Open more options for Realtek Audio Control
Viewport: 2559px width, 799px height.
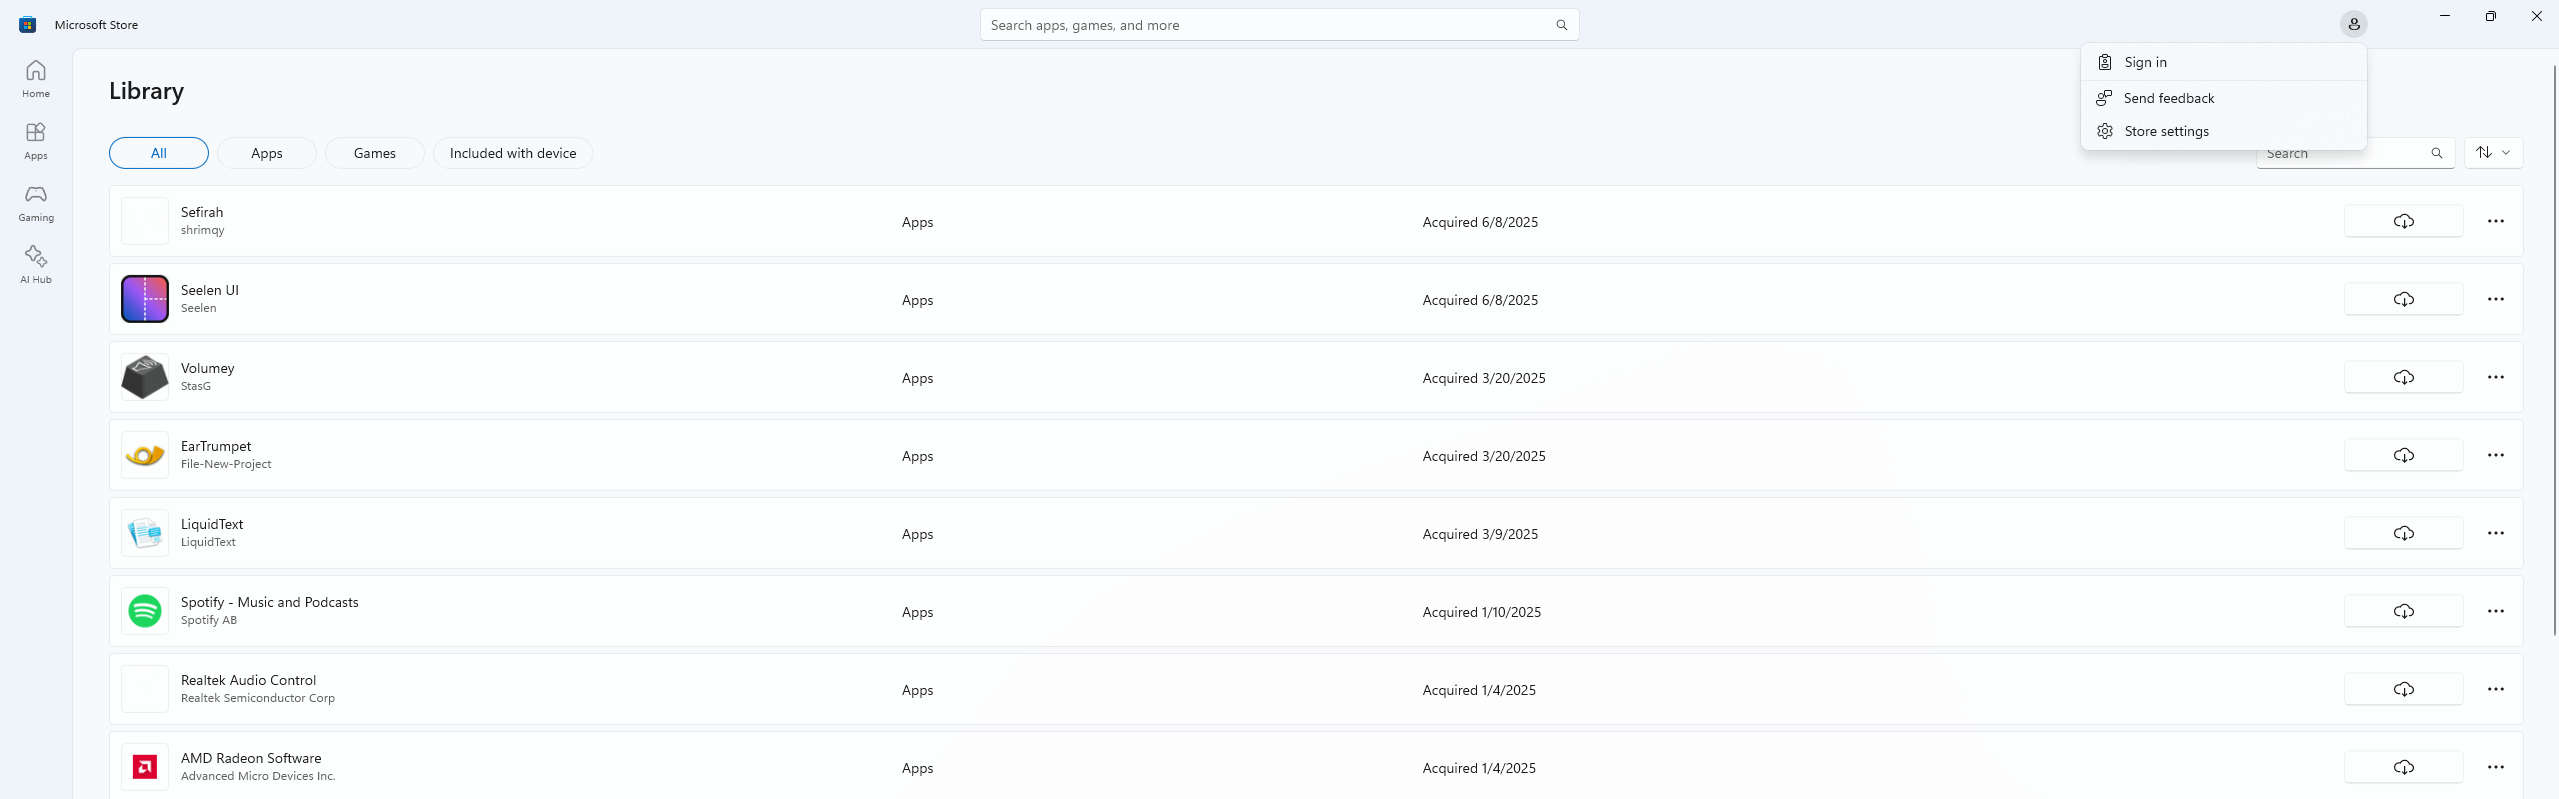2495,689
